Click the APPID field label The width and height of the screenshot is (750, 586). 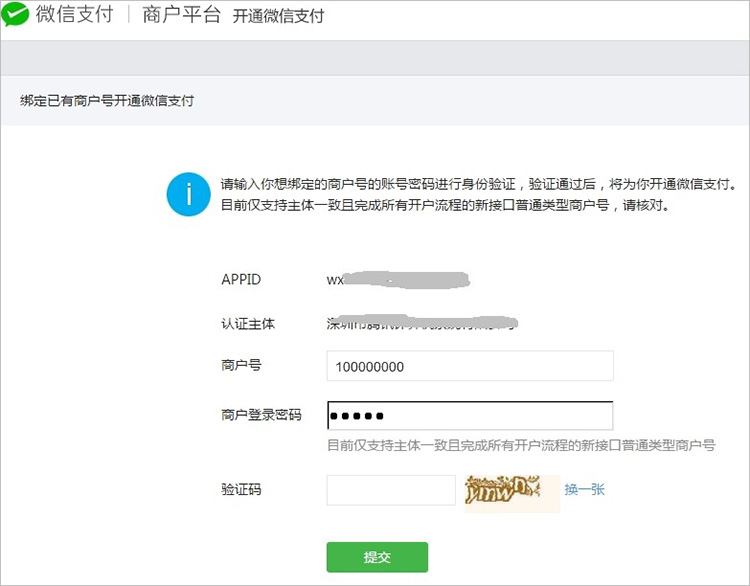click(241, 280)
